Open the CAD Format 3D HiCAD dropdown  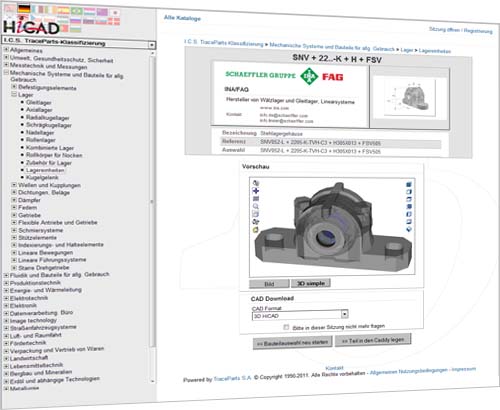[x=345, y=314]
